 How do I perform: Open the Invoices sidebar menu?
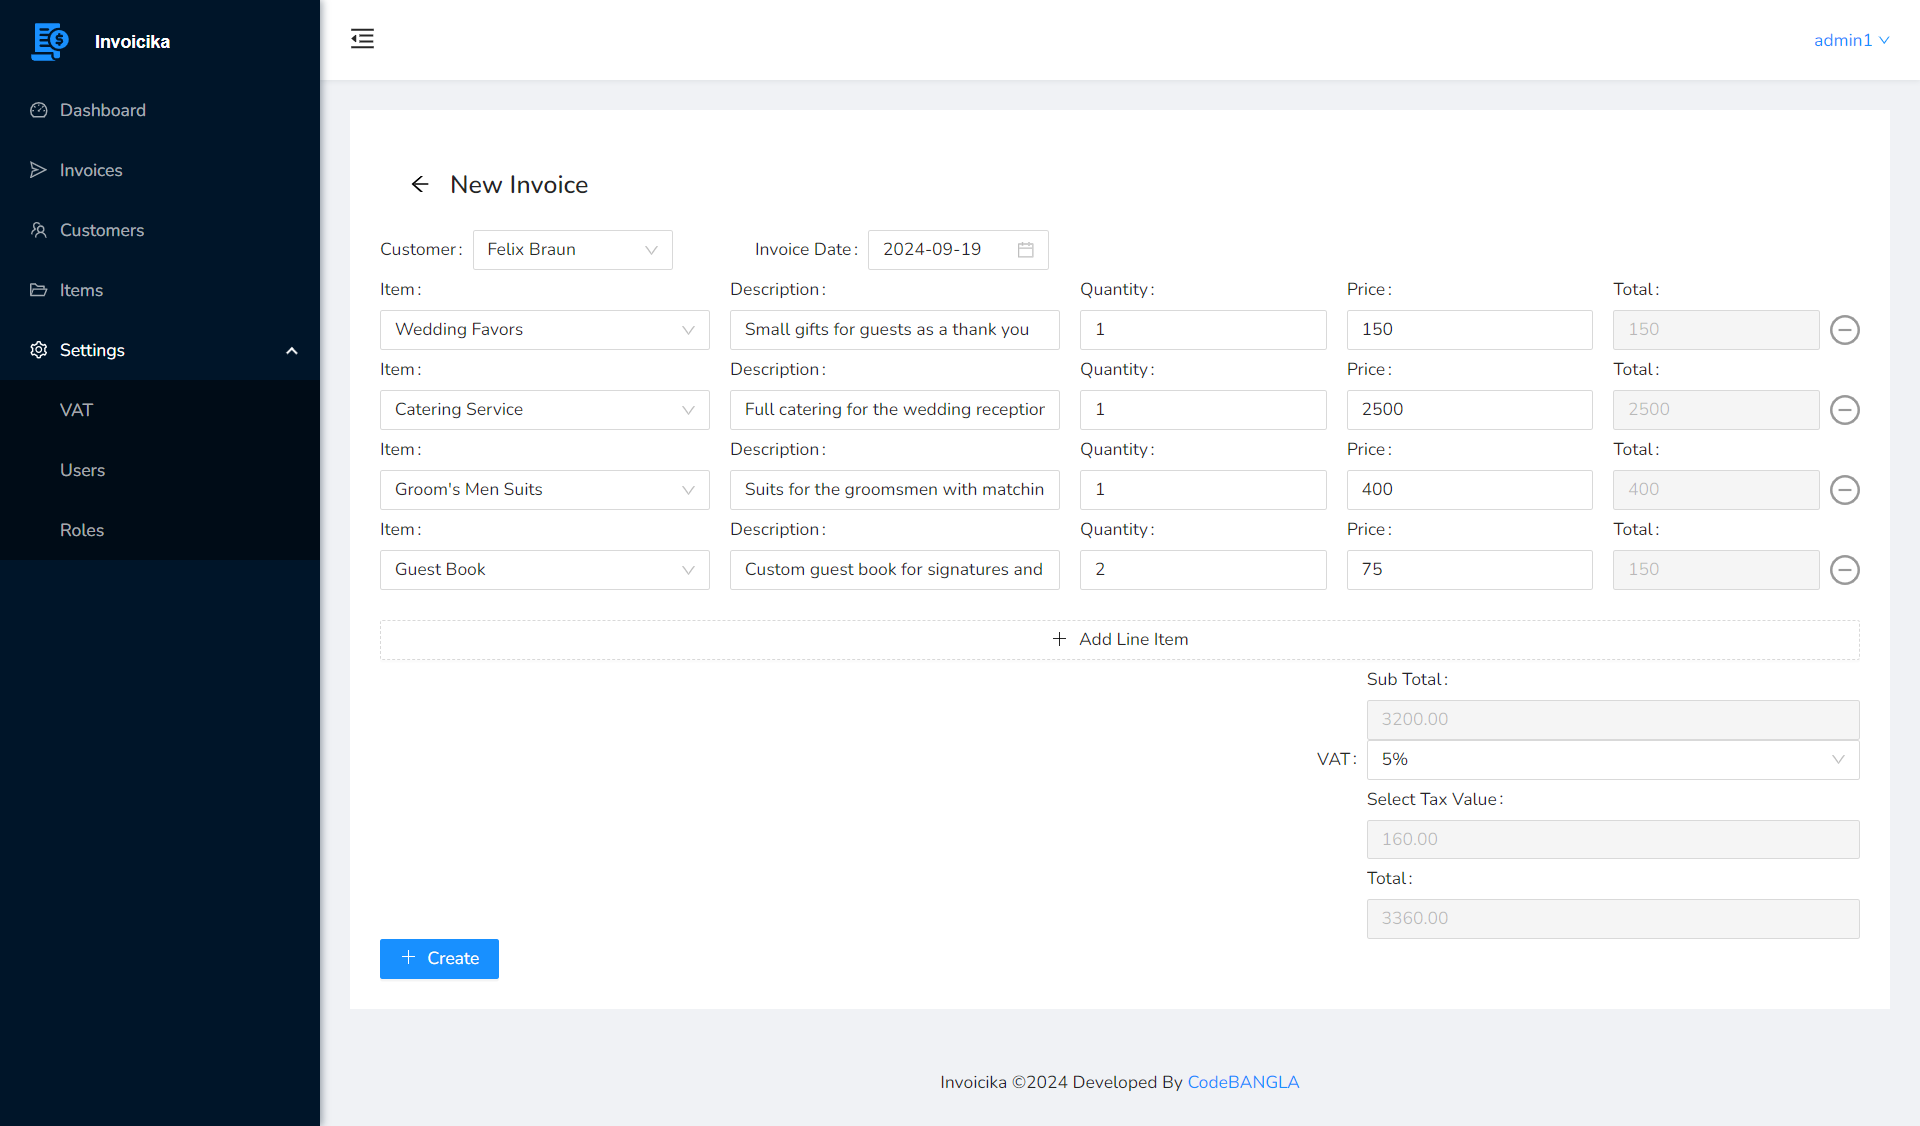(x=90, y=170)
